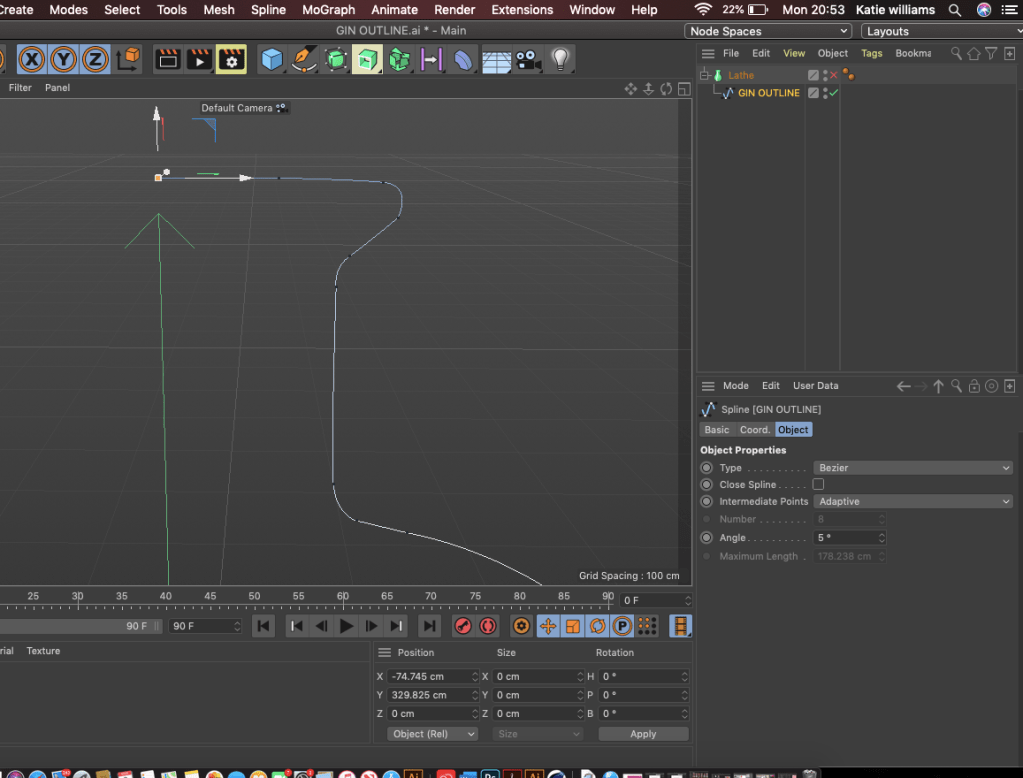This screenshot has width=1023, height=778.
Task: Enable the Close Spline checkbox
Action: pos(818,484)
